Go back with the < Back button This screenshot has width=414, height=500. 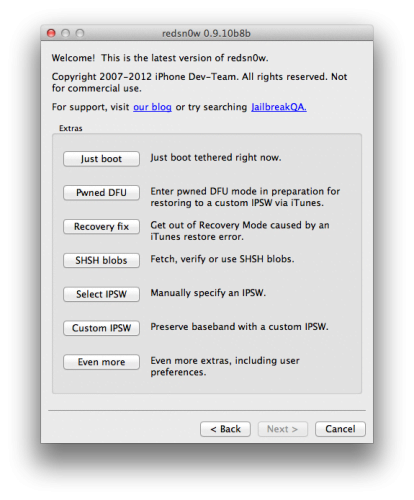[225, 429]
